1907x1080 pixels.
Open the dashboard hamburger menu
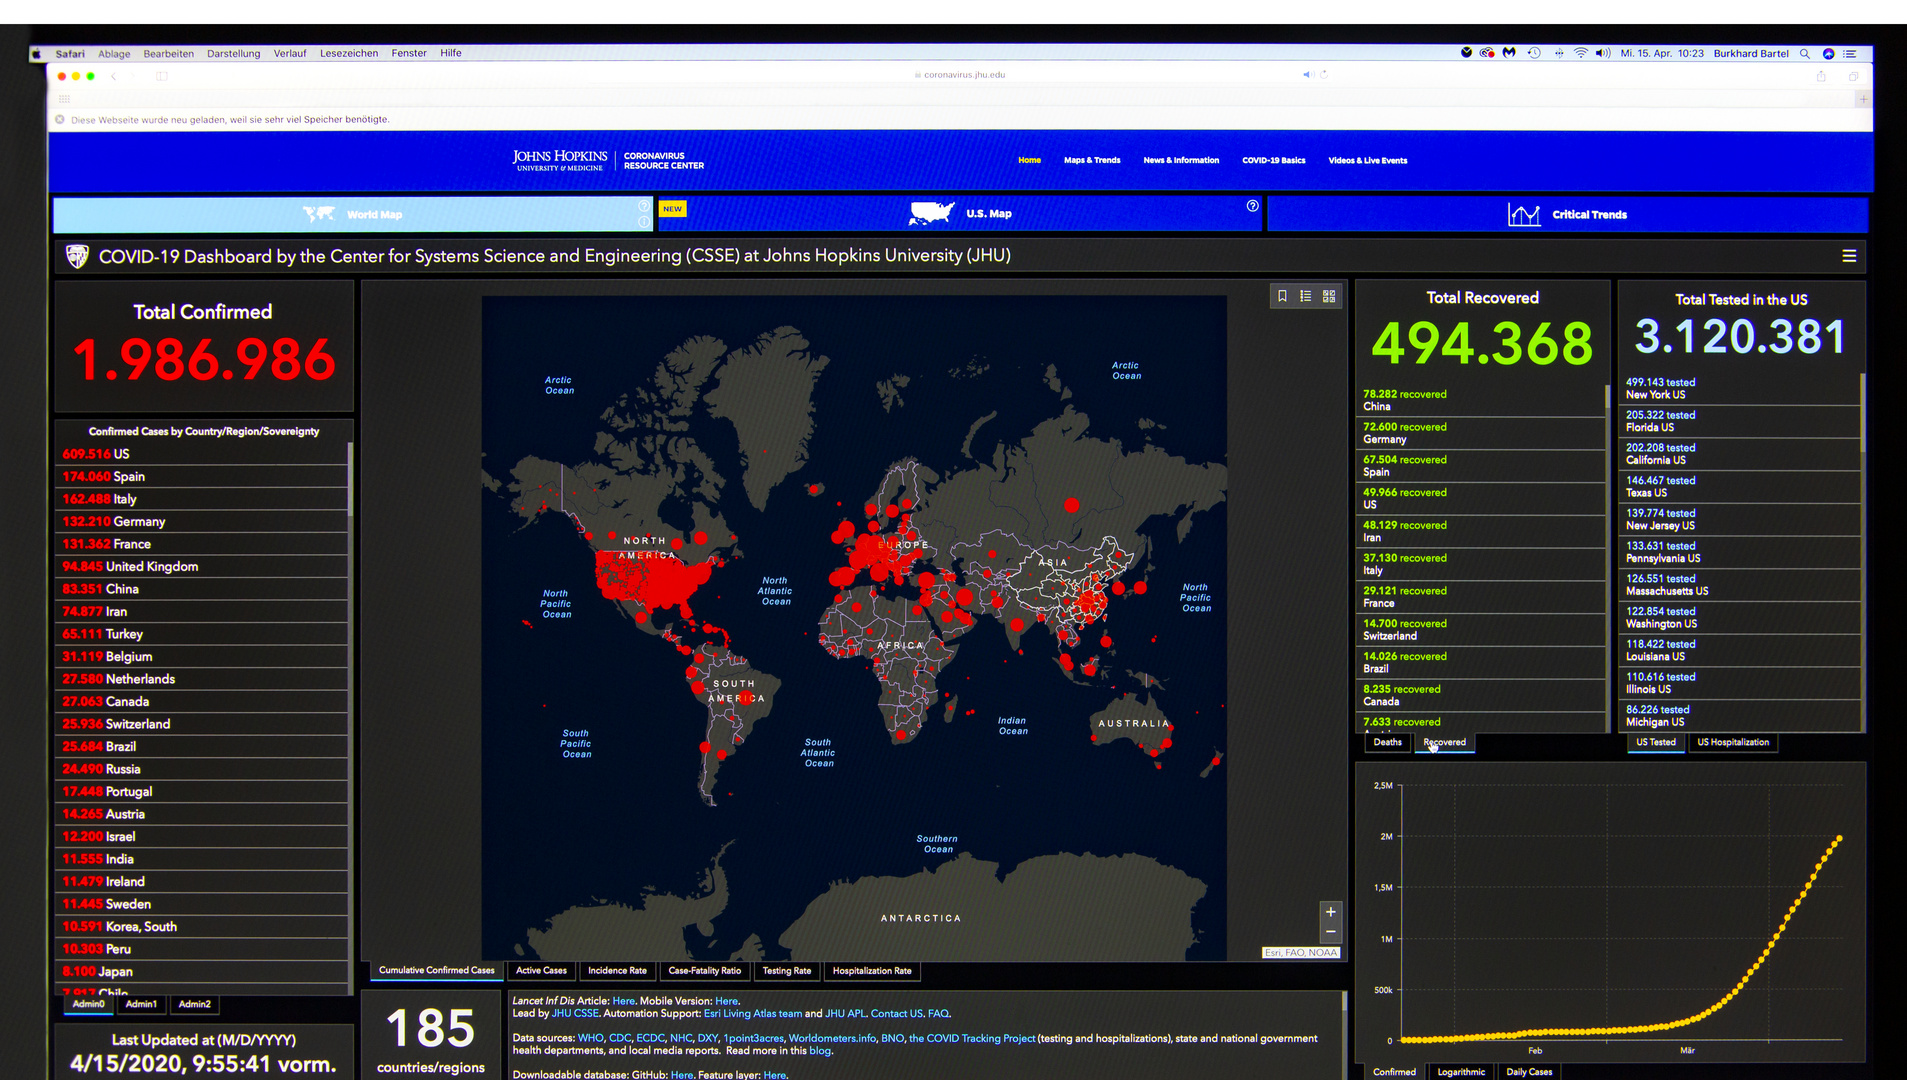1849,256
